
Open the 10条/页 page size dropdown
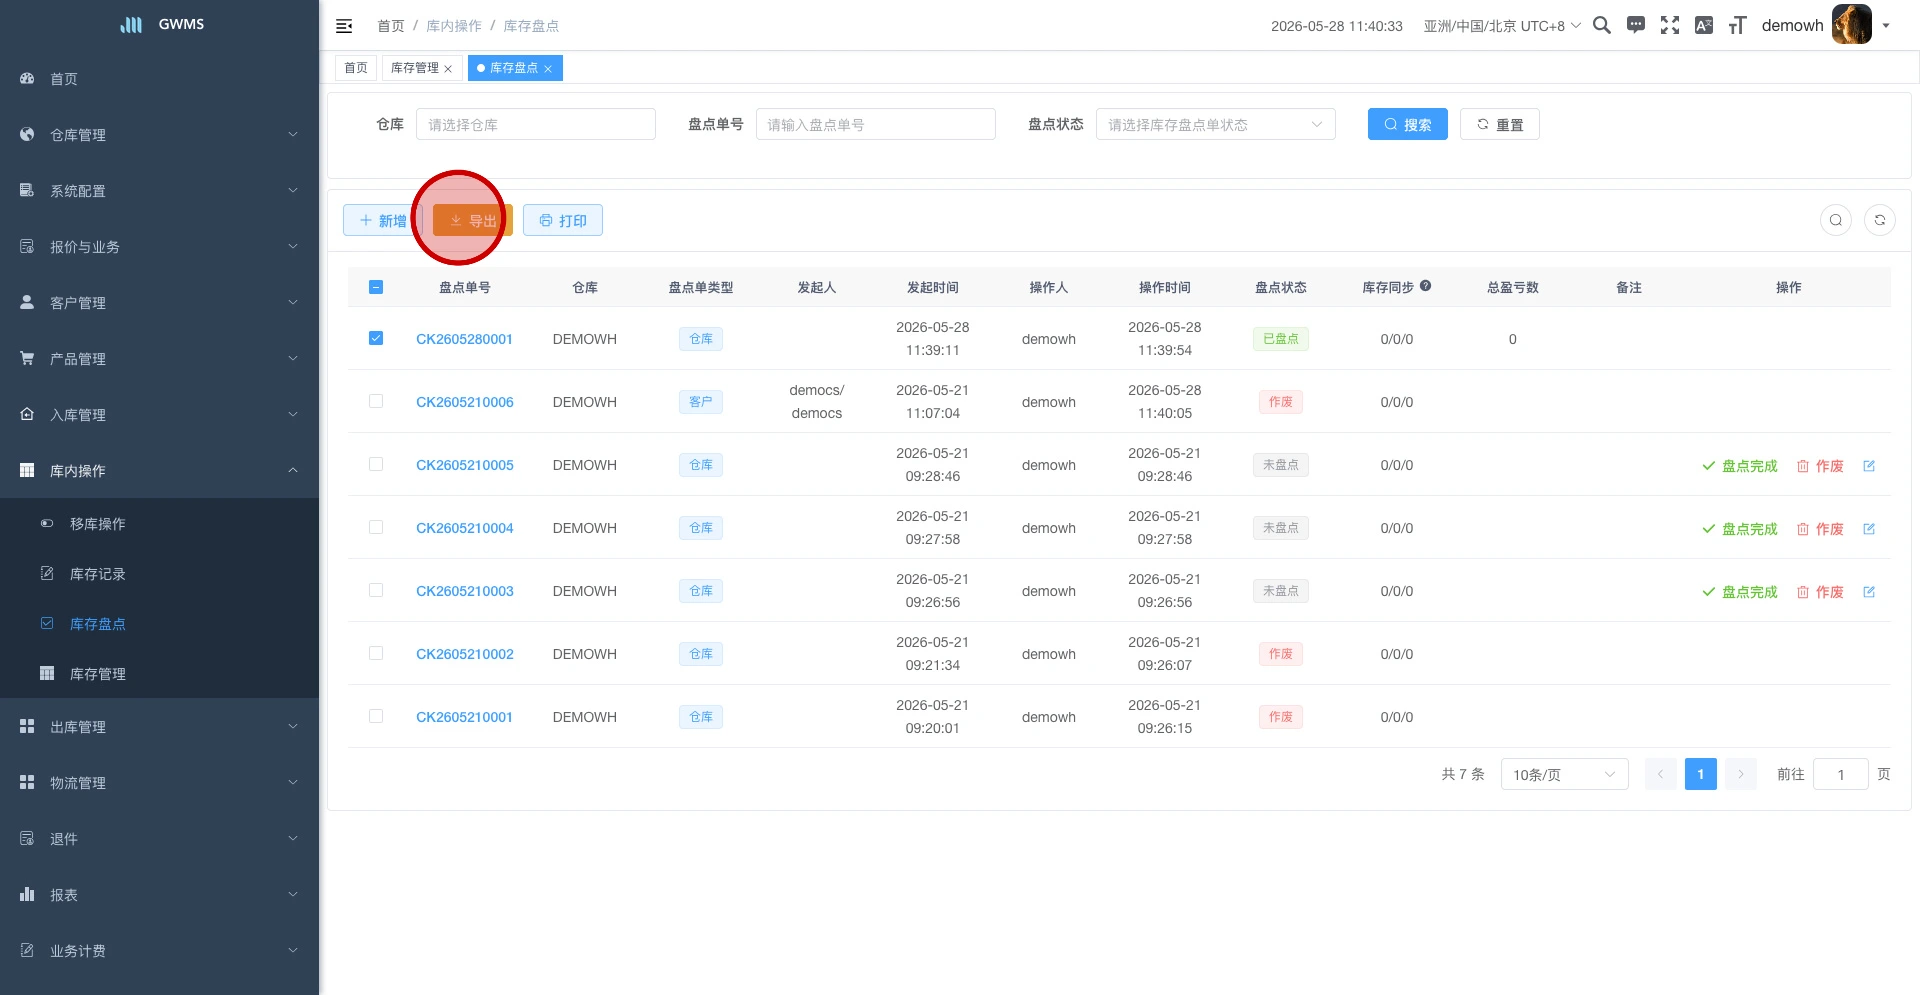coord(1564,774)
